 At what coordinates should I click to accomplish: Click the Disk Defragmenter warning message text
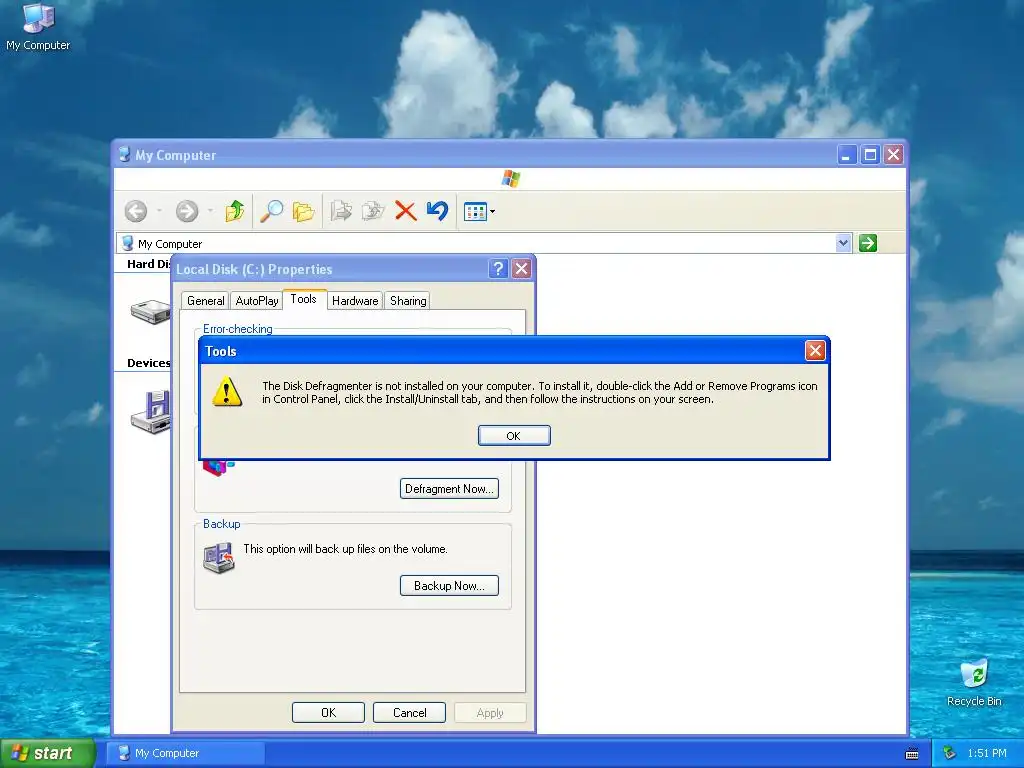(539, 392)
